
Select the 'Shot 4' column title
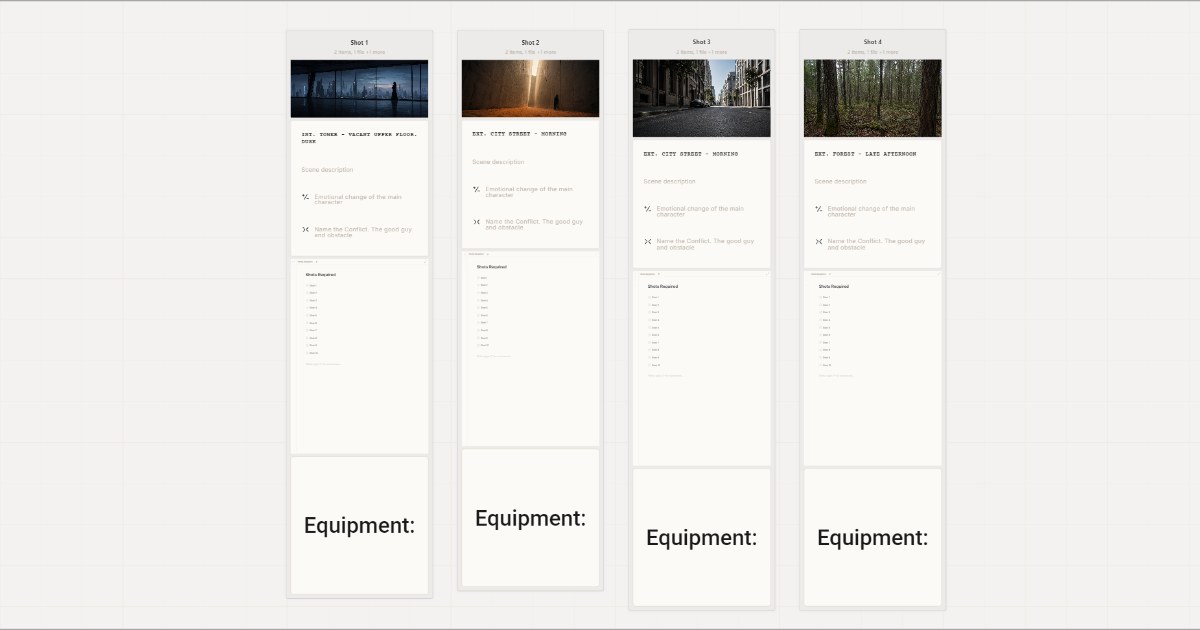pyautogui.click(x=872, y=43)
